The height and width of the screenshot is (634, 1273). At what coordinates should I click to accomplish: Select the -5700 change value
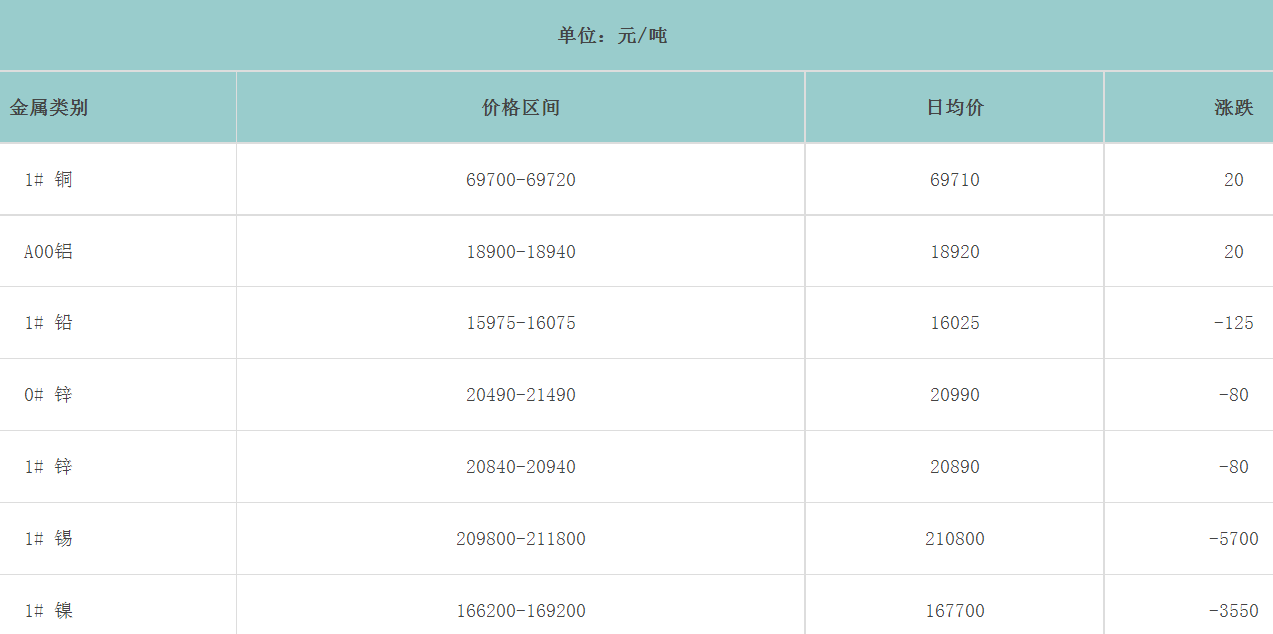tap(1233, 539)
